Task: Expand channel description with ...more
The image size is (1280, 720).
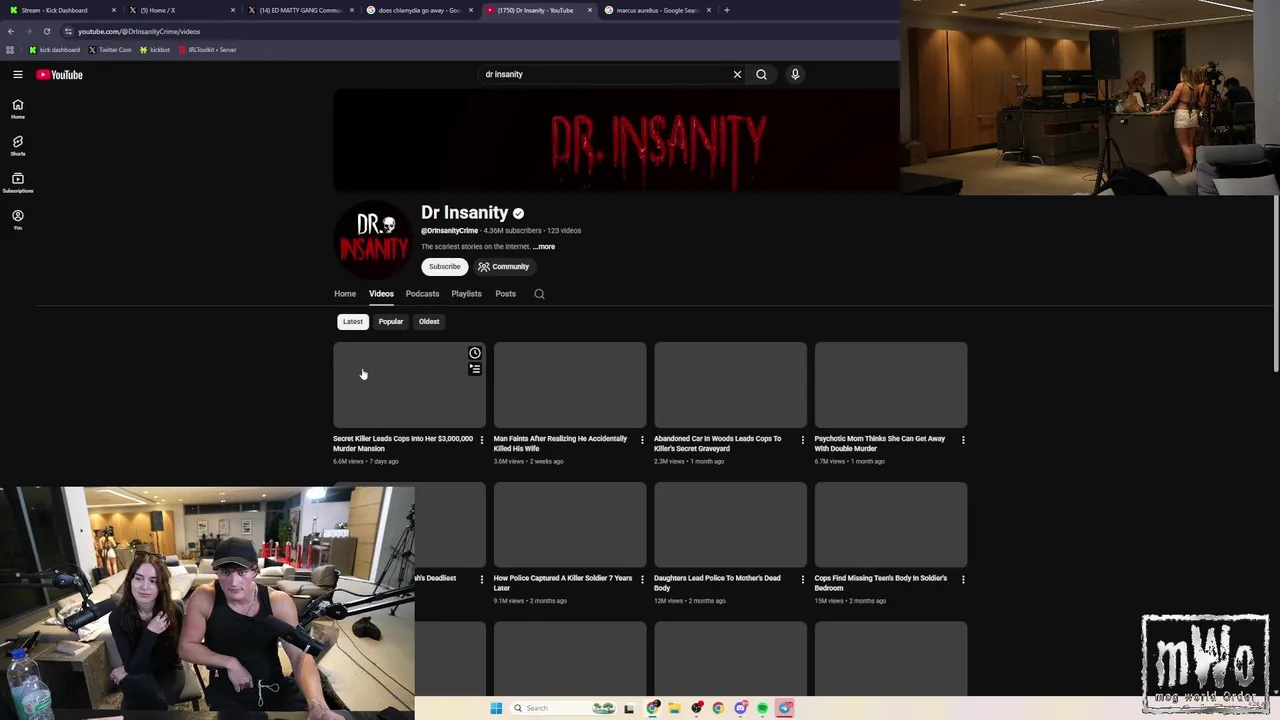Action: [x=544, y=247]
